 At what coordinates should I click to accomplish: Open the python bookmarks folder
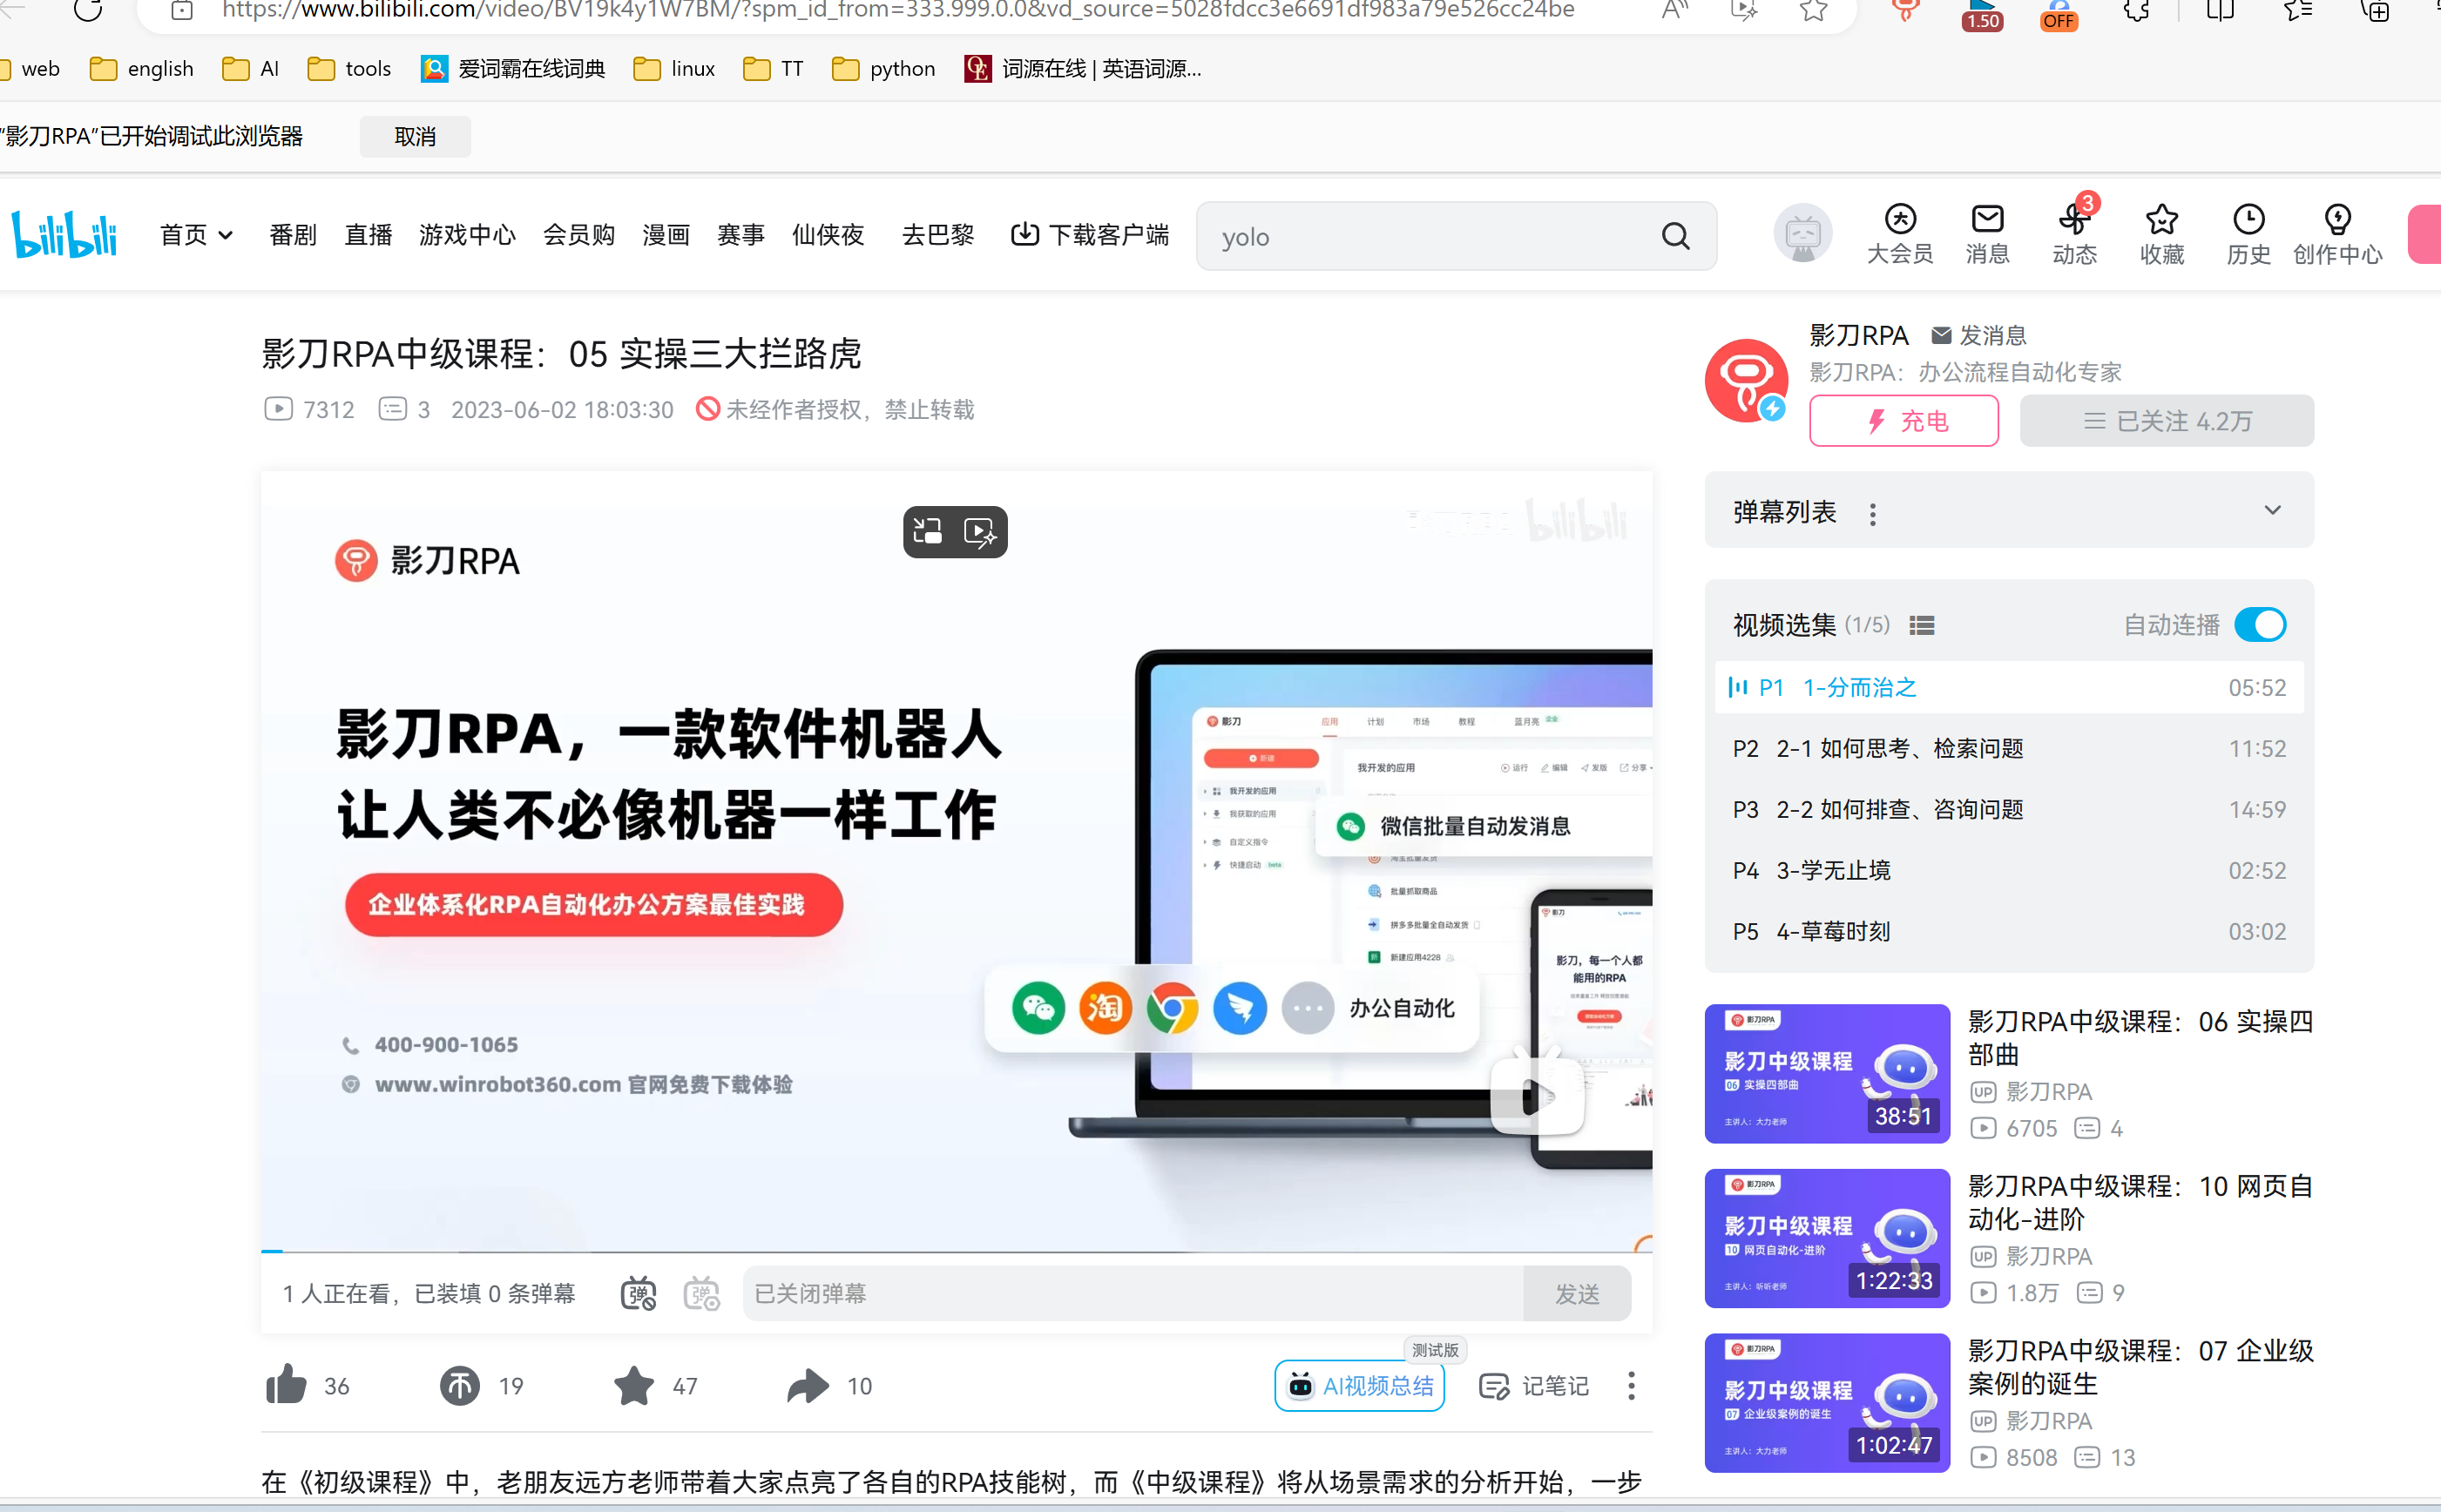click(884, 68)
